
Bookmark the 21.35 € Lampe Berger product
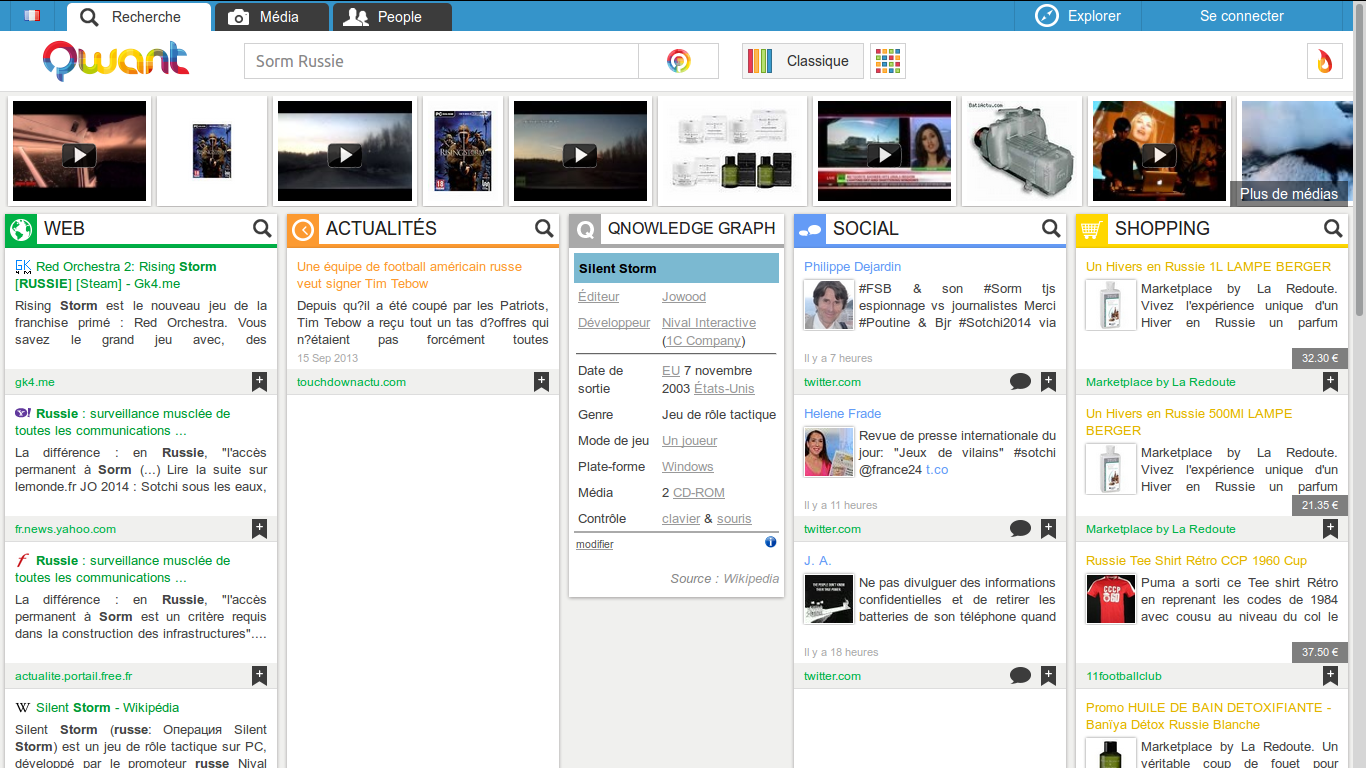pyautogui.click(x=1330, y=528)
